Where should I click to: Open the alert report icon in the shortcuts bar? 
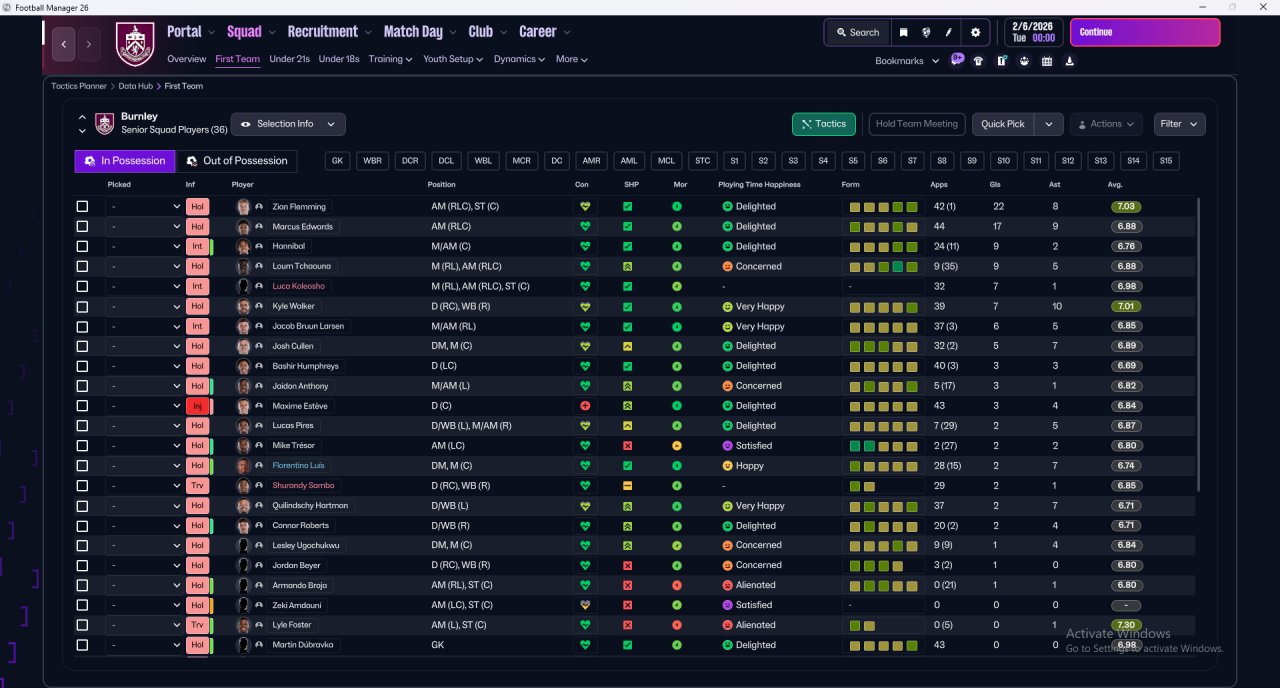pos(1001,61)
